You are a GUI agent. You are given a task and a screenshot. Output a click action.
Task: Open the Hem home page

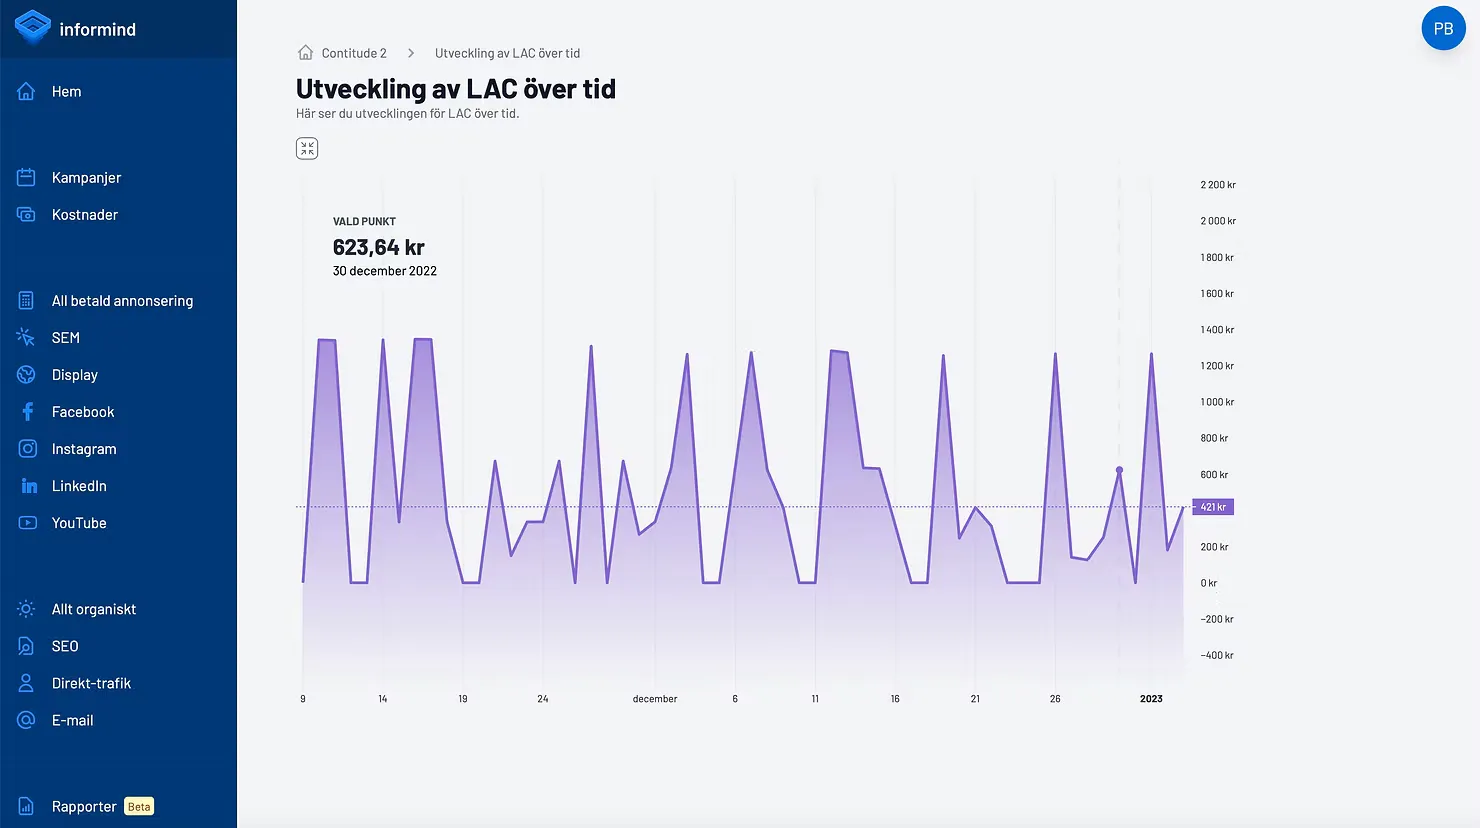pos(66,92)
